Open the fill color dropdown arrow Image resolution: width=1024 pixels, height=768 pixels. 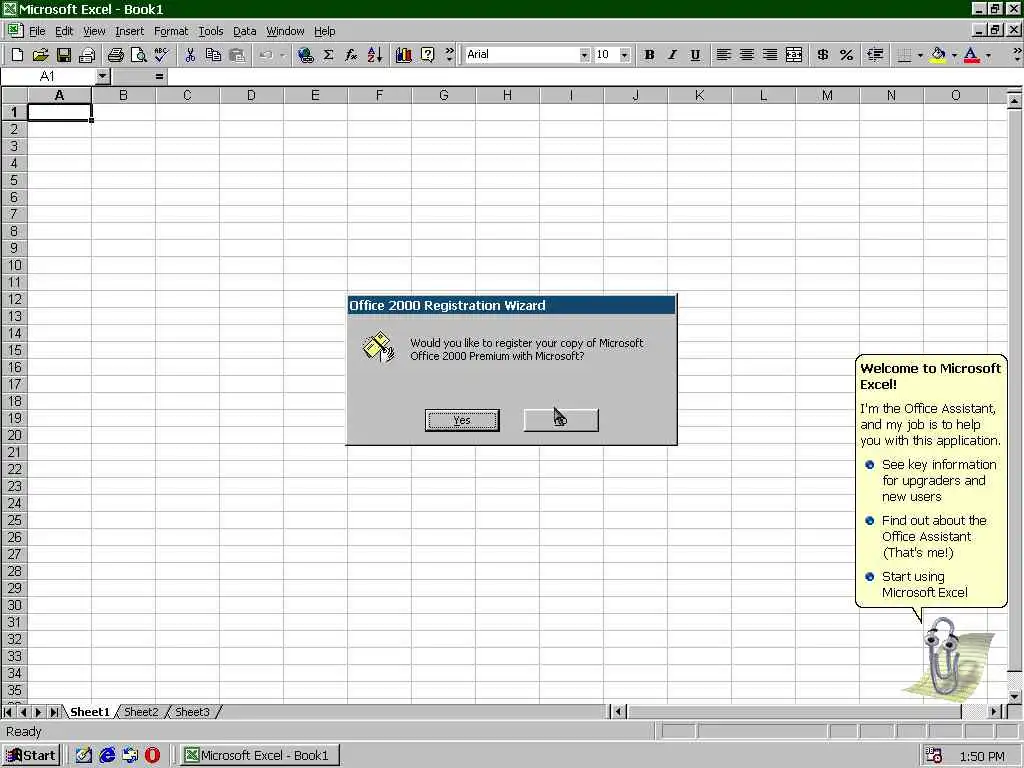click(954, 56)
